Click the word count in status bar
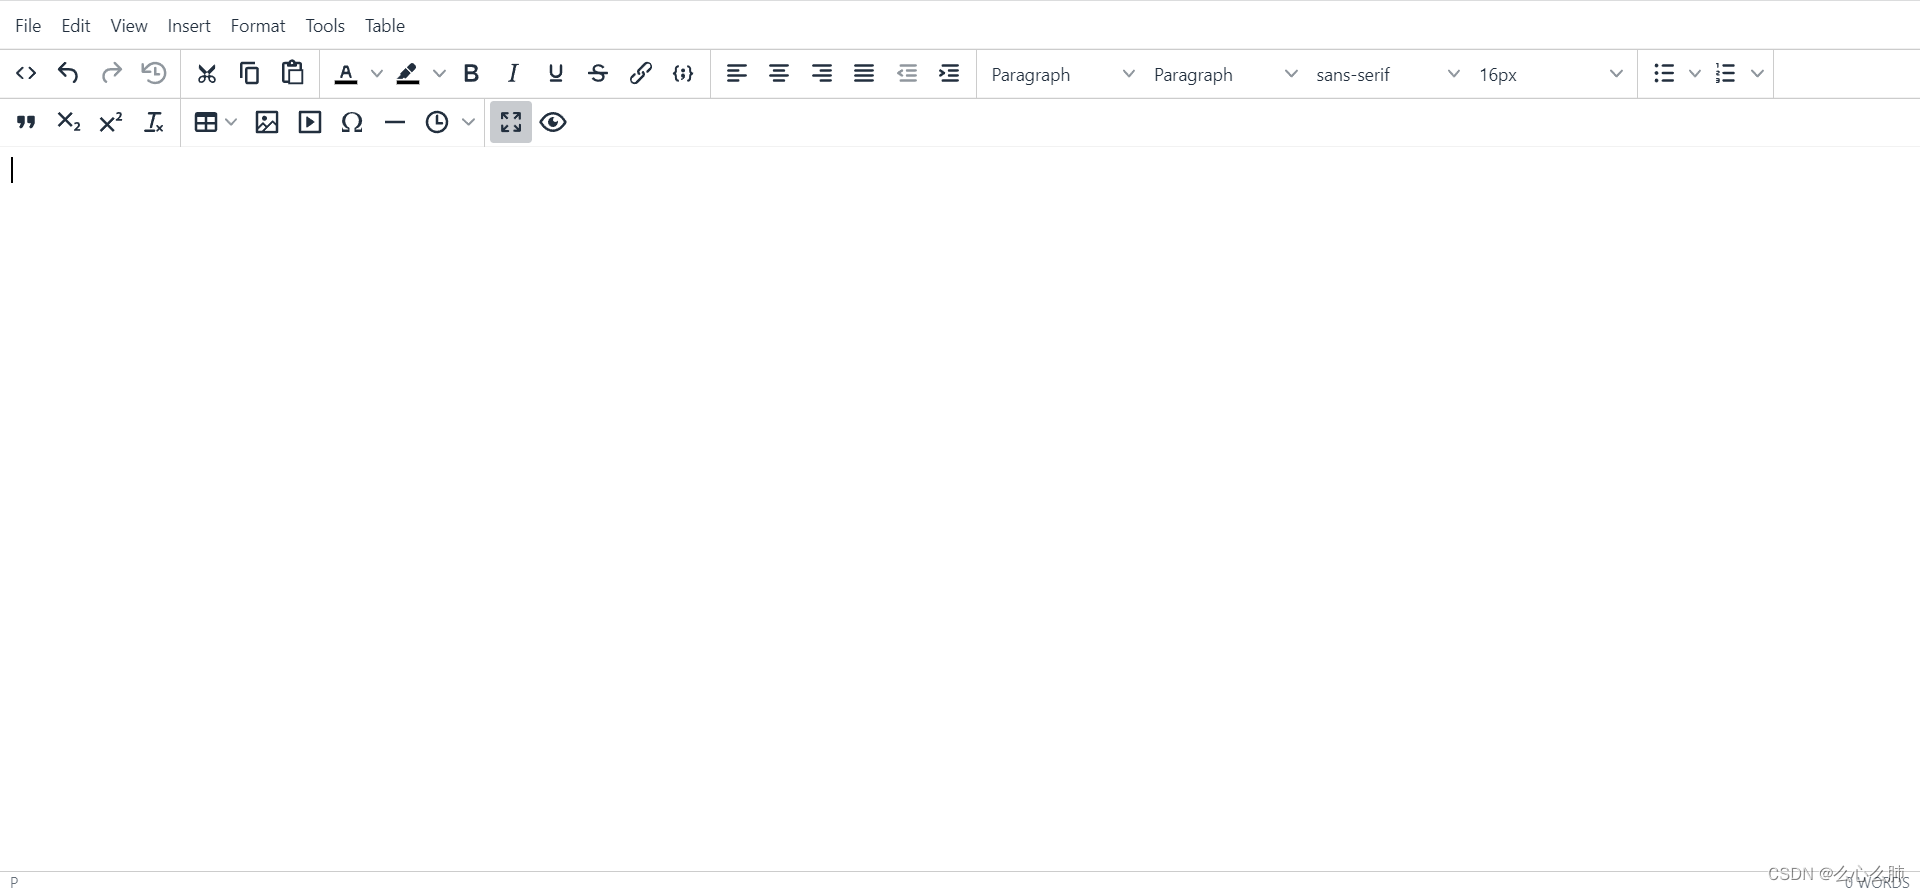The width and height of the screenshot is (1920, 892). click(1877, 882)
